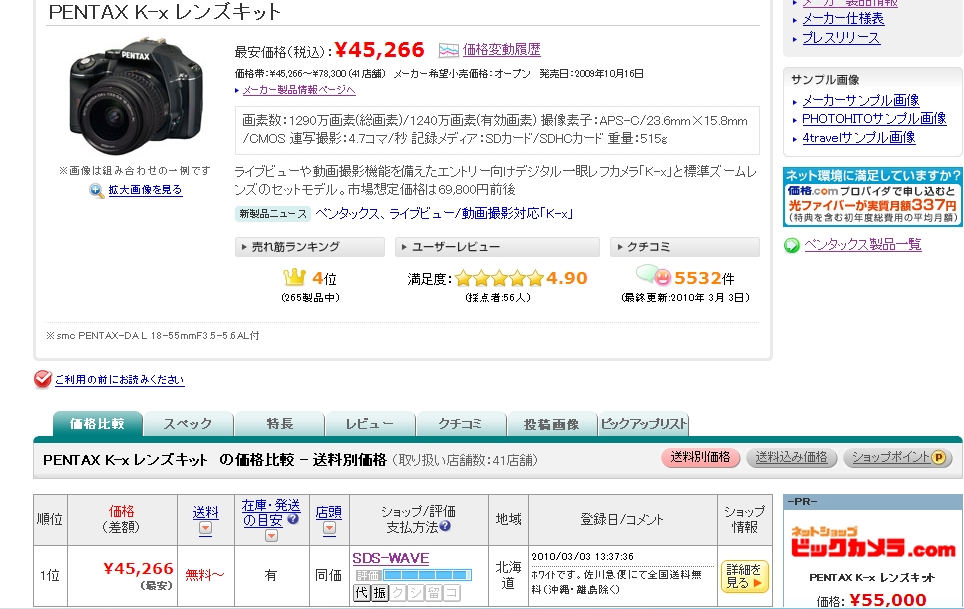Switch to 送料込み価格 price view

point(791,458)
